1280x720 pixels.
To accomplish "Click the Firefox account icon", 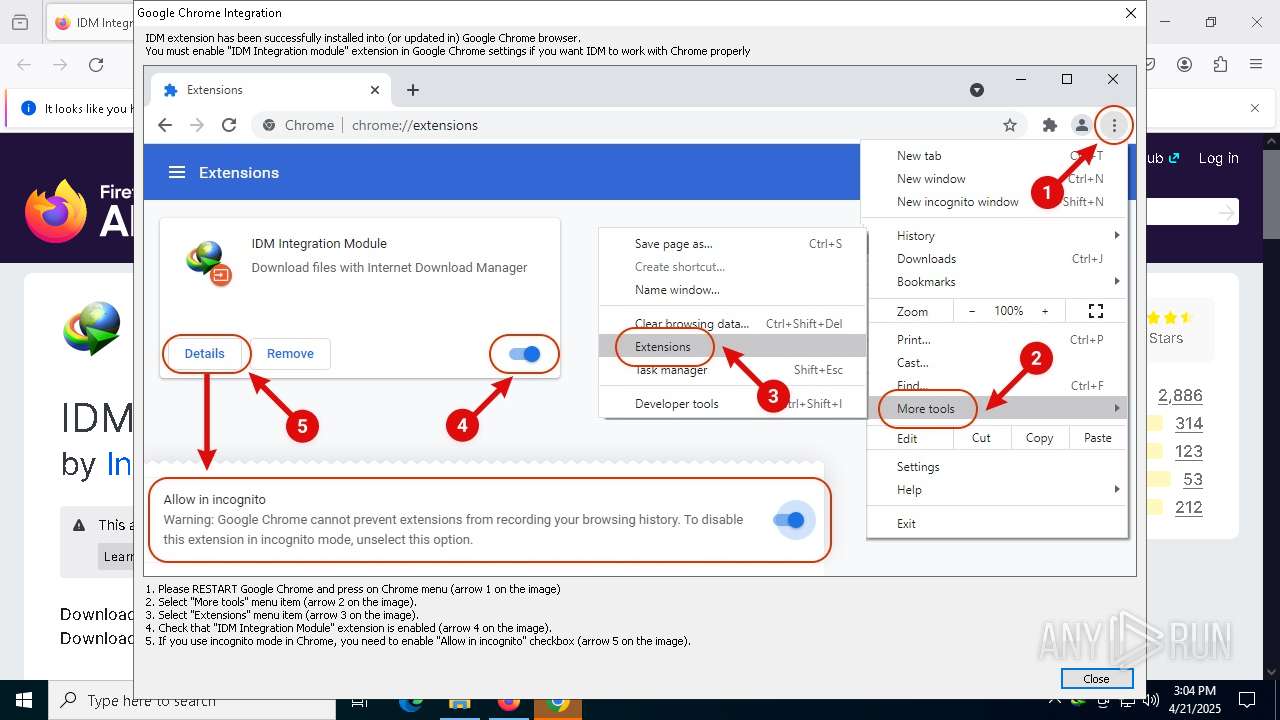I will [x=1184, y=65].
